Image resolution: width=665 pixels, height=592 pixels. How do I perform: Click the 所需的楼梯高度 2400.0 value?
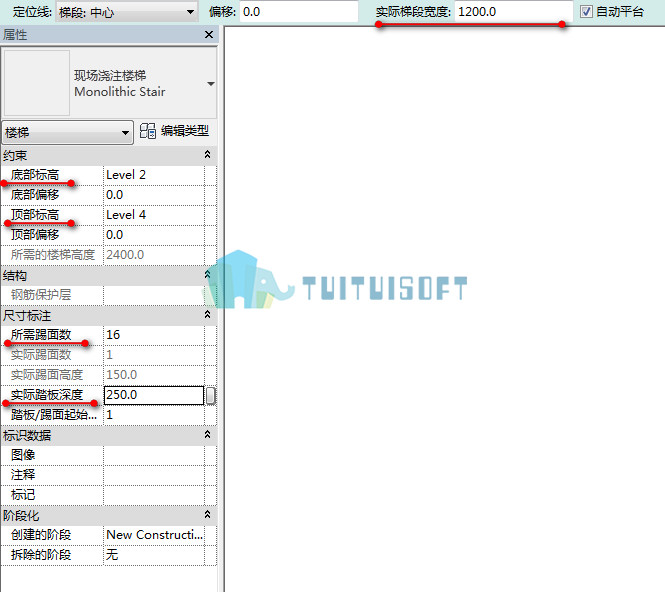tap(154, 254)
